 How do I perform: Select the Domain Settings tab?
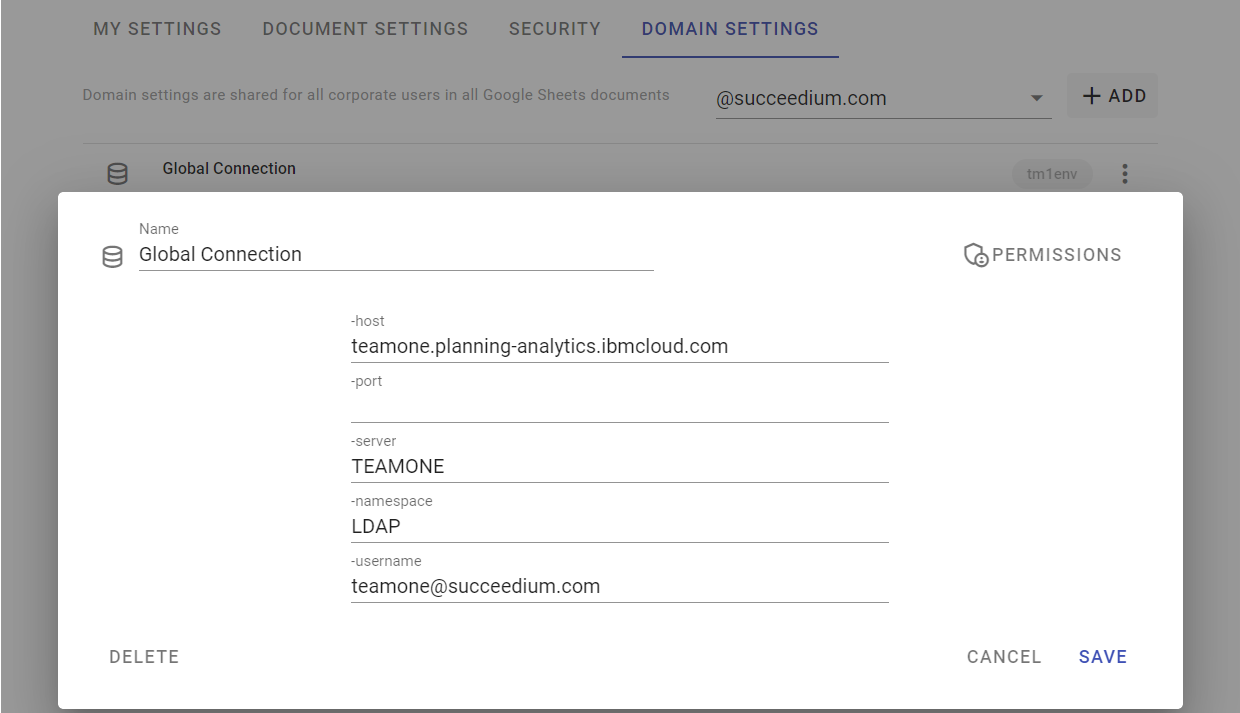[x=730, y=29]
